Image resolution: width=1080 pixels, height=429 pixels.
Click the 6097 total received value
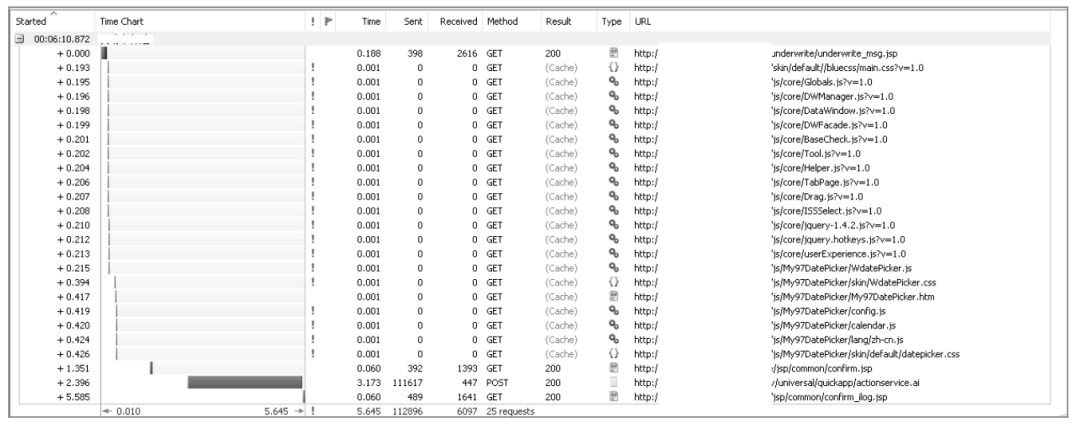[467, 412]
